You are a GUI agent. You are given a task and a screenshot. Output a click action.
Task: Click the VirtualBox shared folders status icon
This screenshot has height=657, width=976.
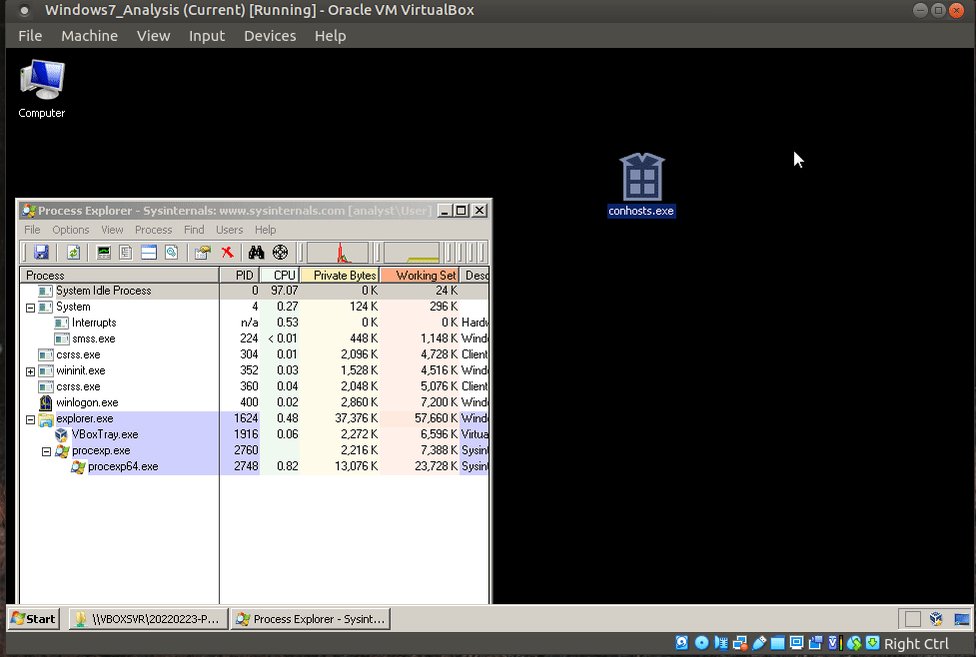[777, 643]
